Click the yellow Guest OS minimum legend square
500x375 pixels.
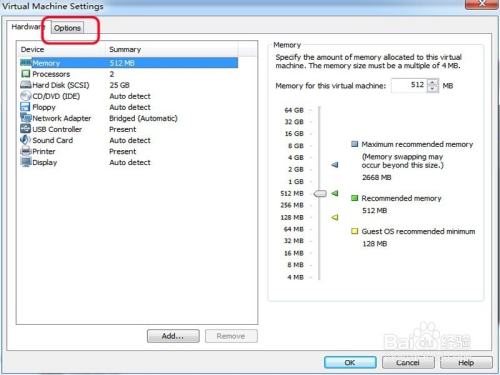(354, 231)
